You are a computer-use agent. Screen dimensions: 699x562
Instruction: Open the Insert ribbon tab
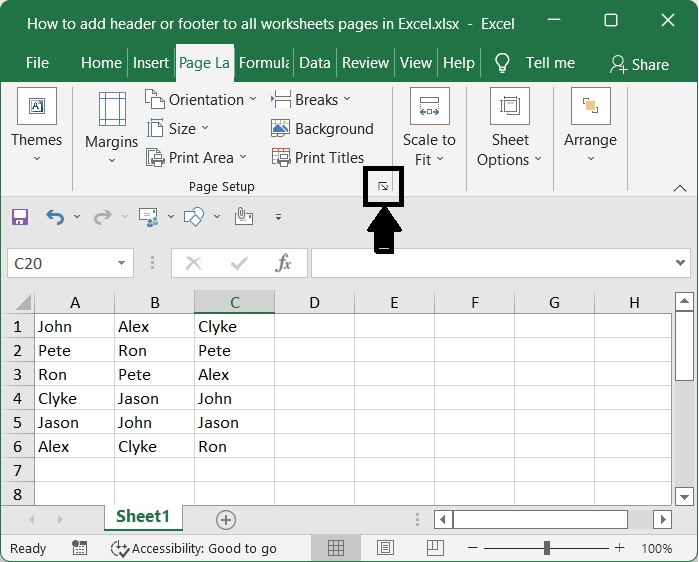(x=151, y=63)
